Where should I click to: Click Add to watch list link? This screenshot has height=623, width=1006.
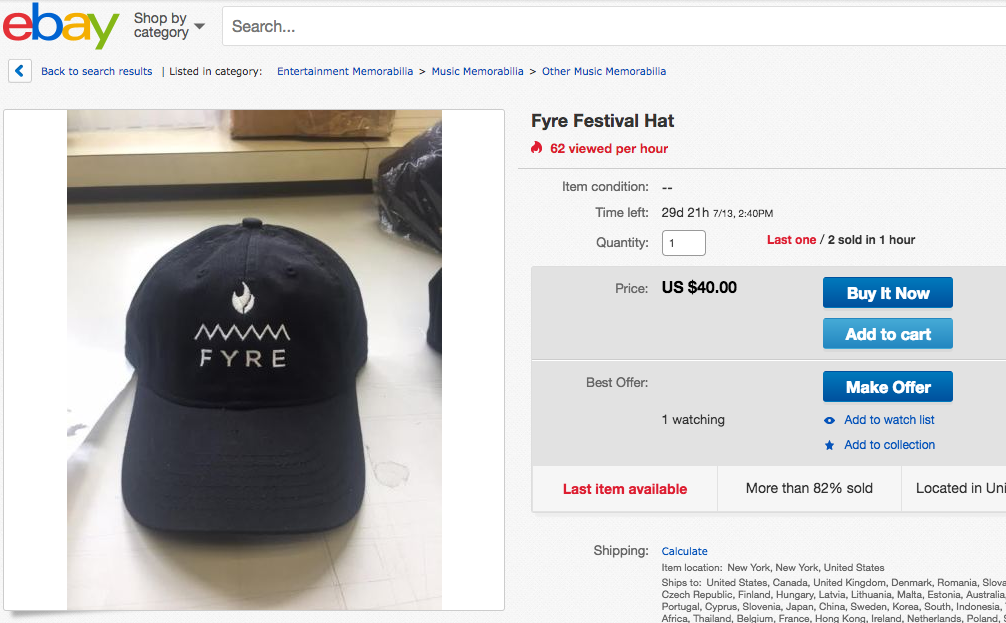point(889,420)
